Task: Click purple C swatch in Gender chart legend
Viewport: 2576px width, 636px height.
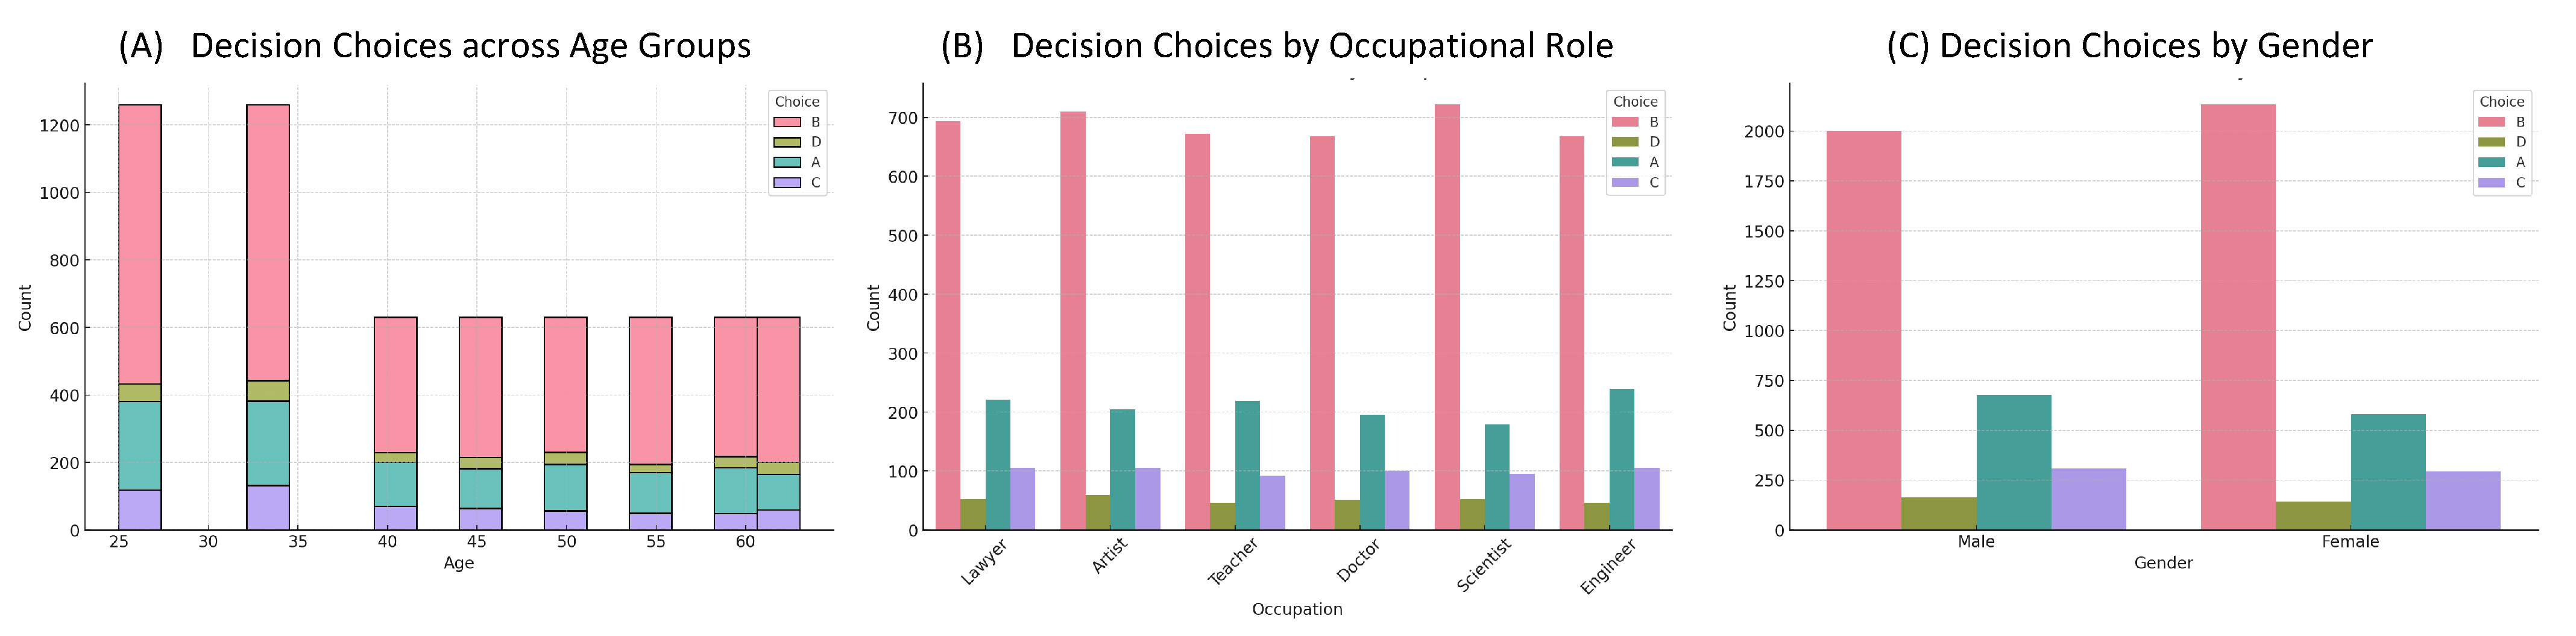Action: click(x=2491, y=183)
